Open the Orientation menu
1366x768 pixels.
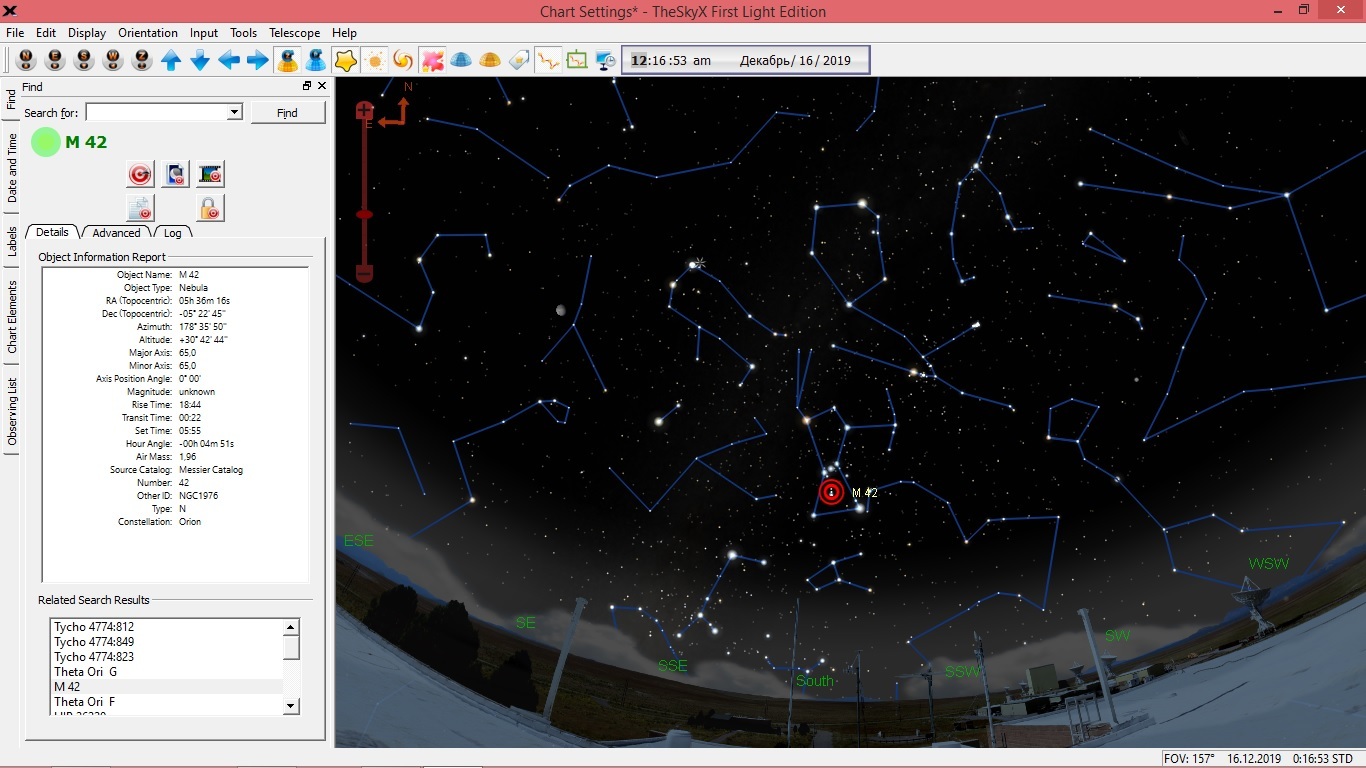pyautogui.click(x=148, y=33)
